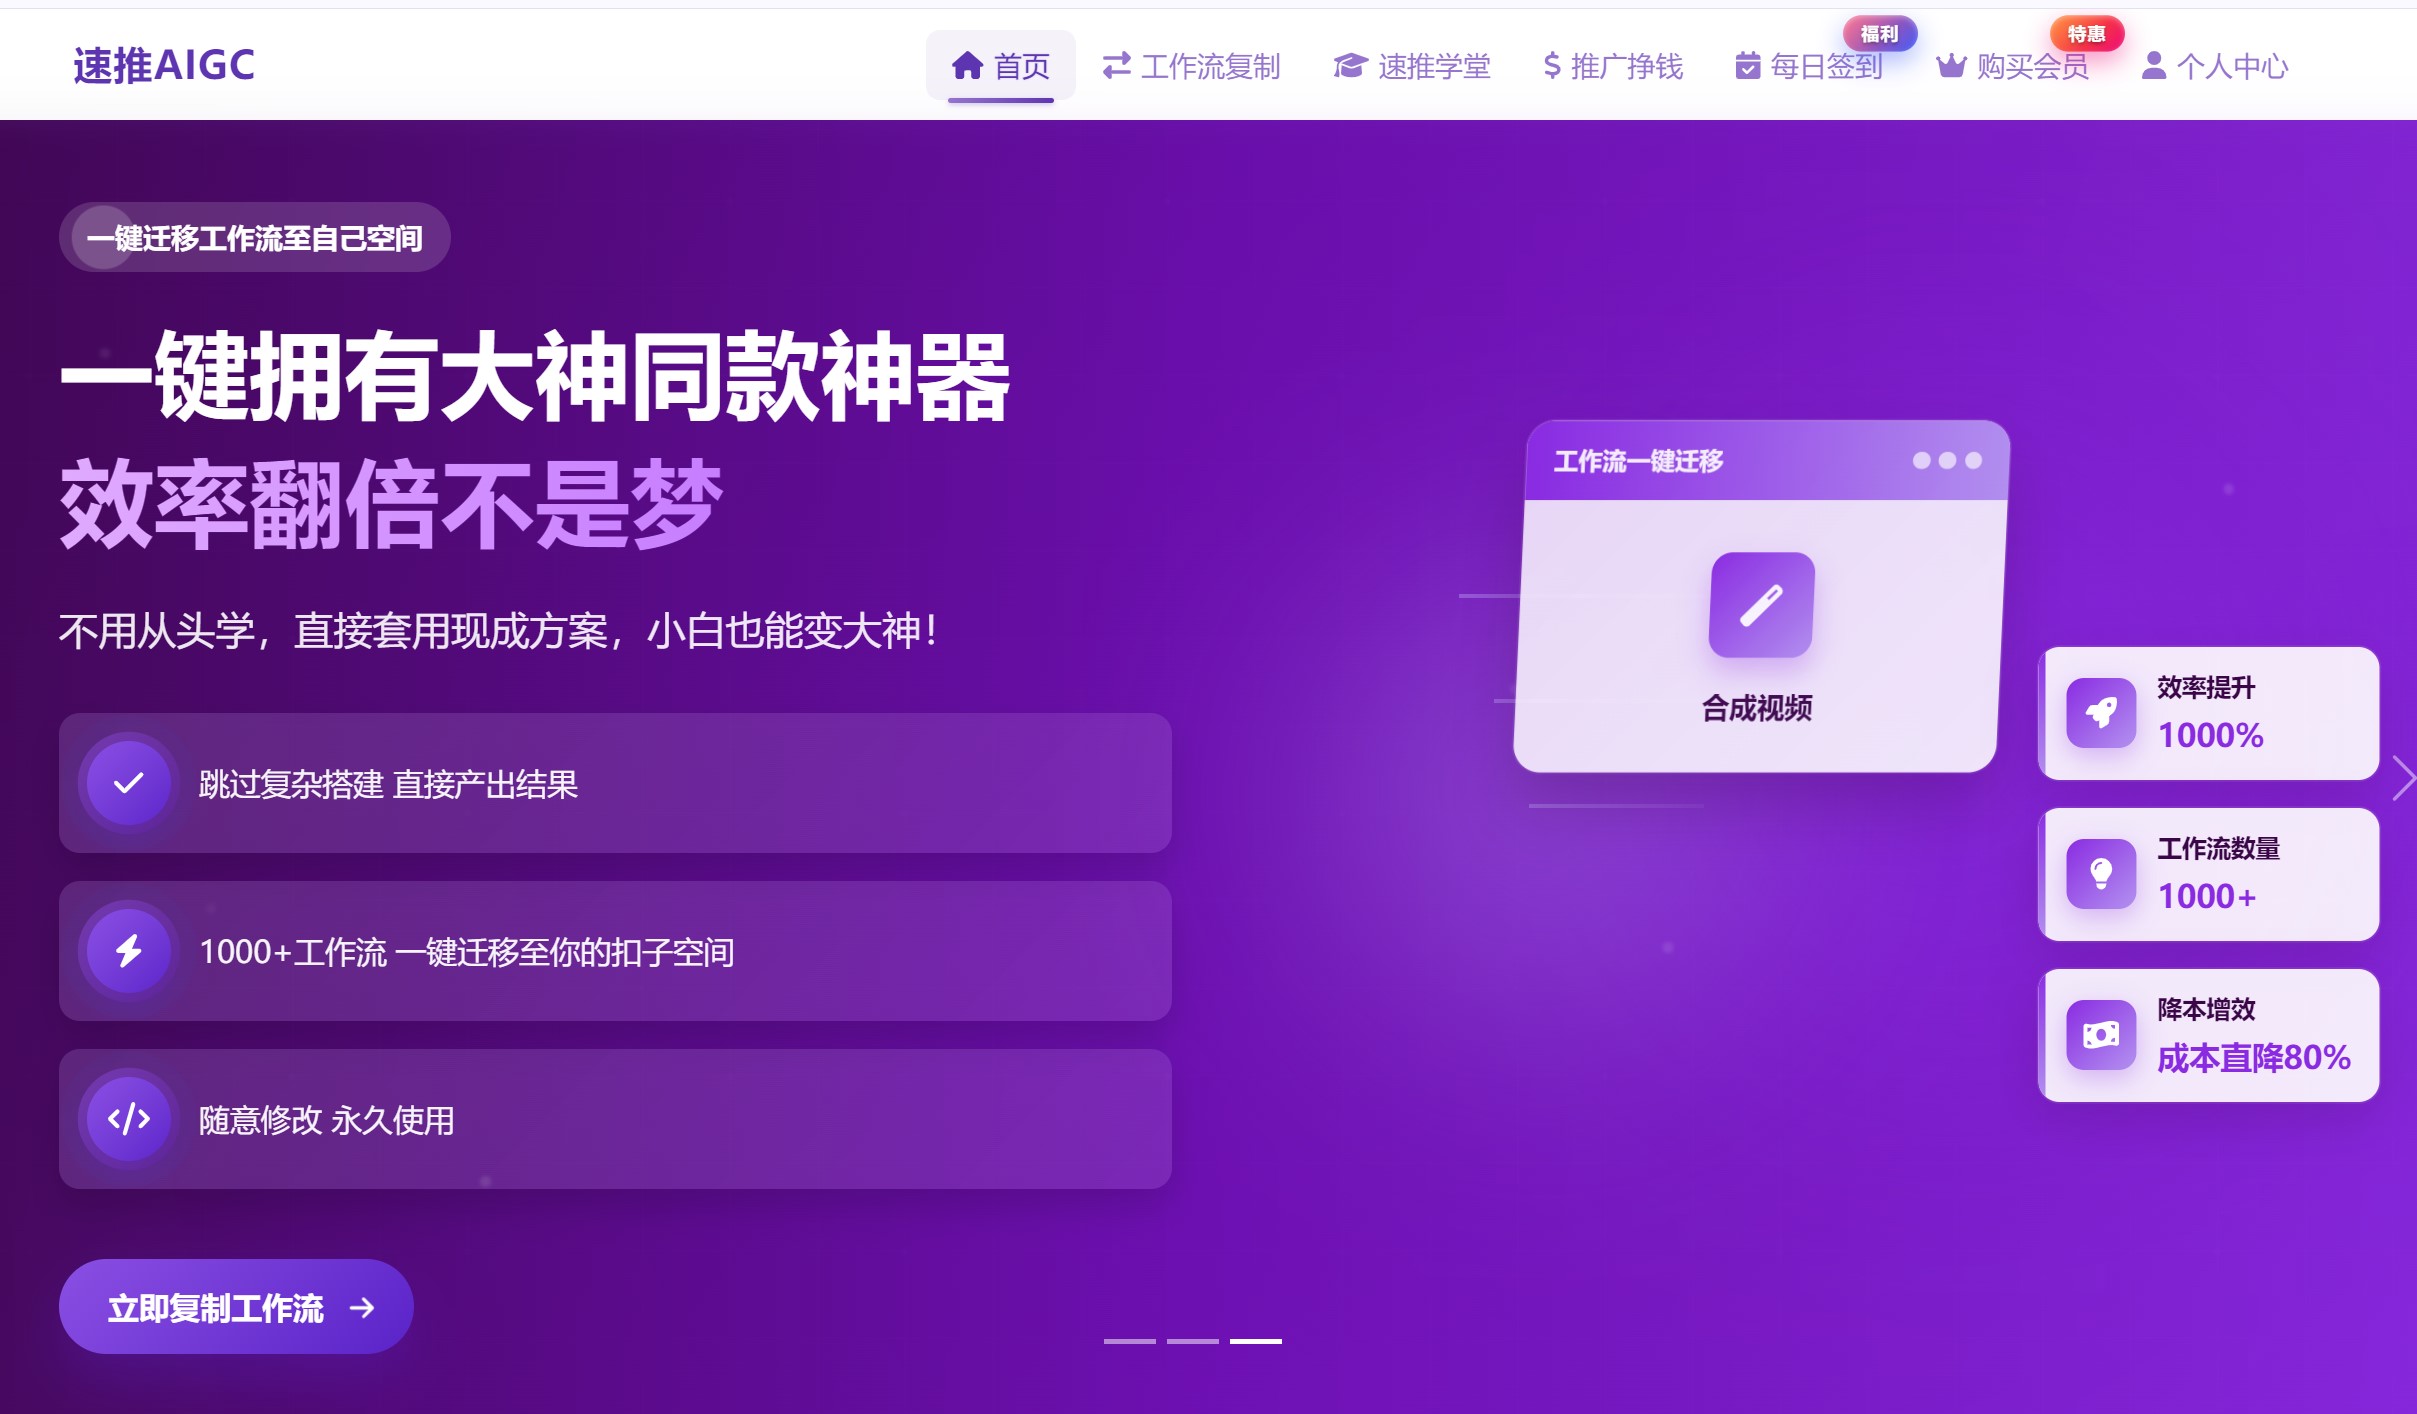This screenshot has height=1414, width=2417.
Task: Open the 购买会员 membership page
Action: coord(2013,66)
